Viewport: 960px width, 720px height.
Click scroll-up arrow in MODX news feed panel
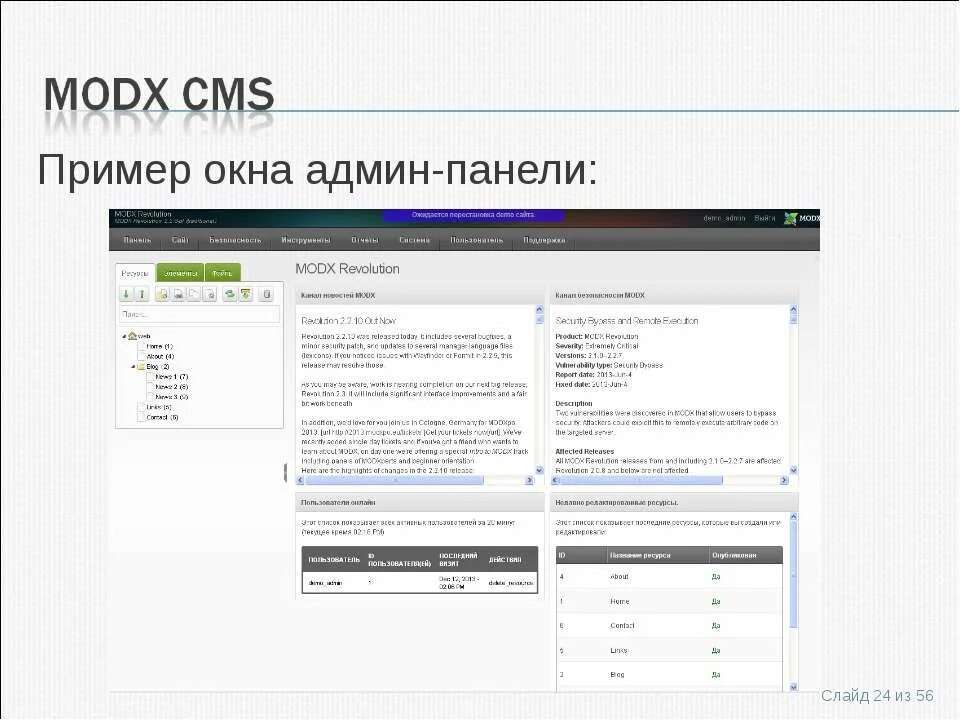click(539, 309)
